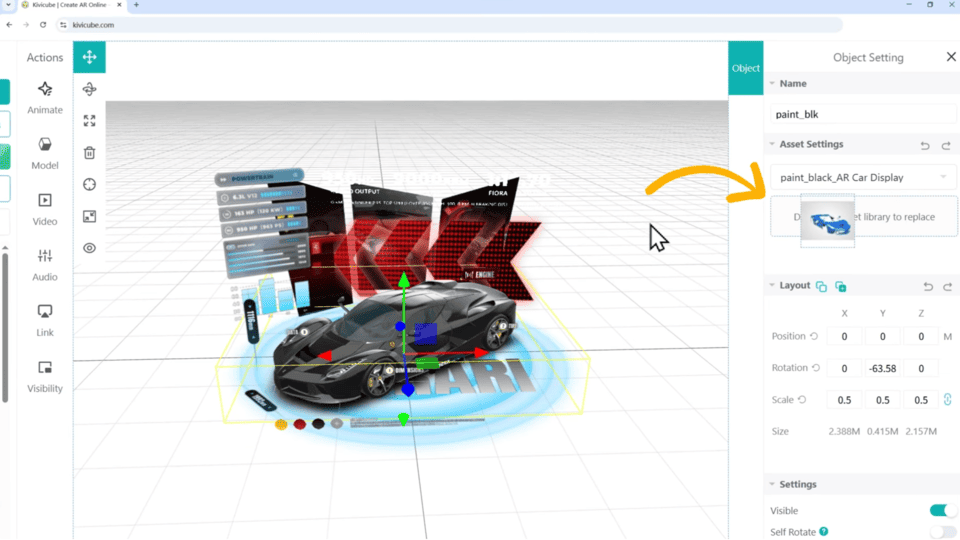Click the target focus icon
The image size is (960, 540).
[x=89, y=184]
